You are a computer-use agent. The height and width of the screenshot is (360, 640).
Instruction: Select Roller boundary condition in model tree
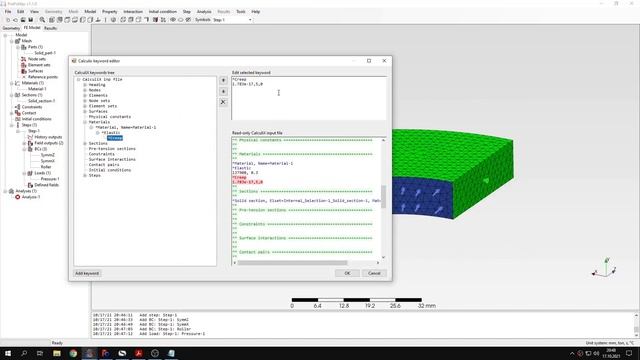tap(46, 167)
